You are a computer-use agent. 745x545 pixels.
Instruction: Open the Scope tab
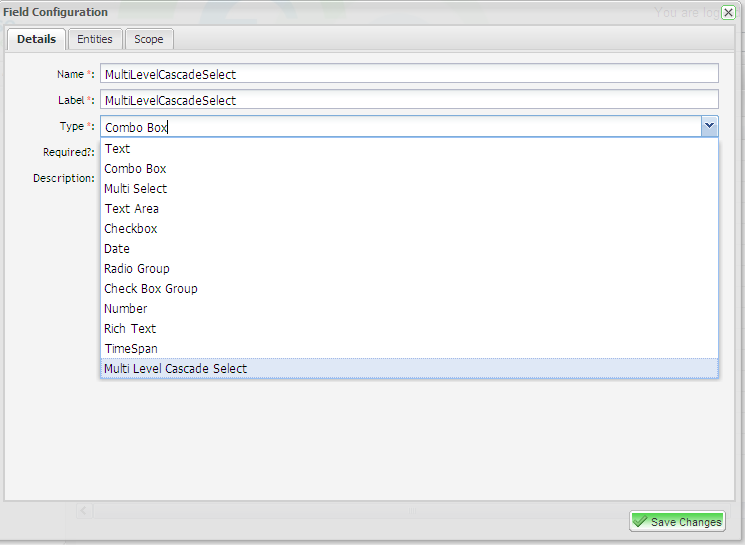pos(149,39)
